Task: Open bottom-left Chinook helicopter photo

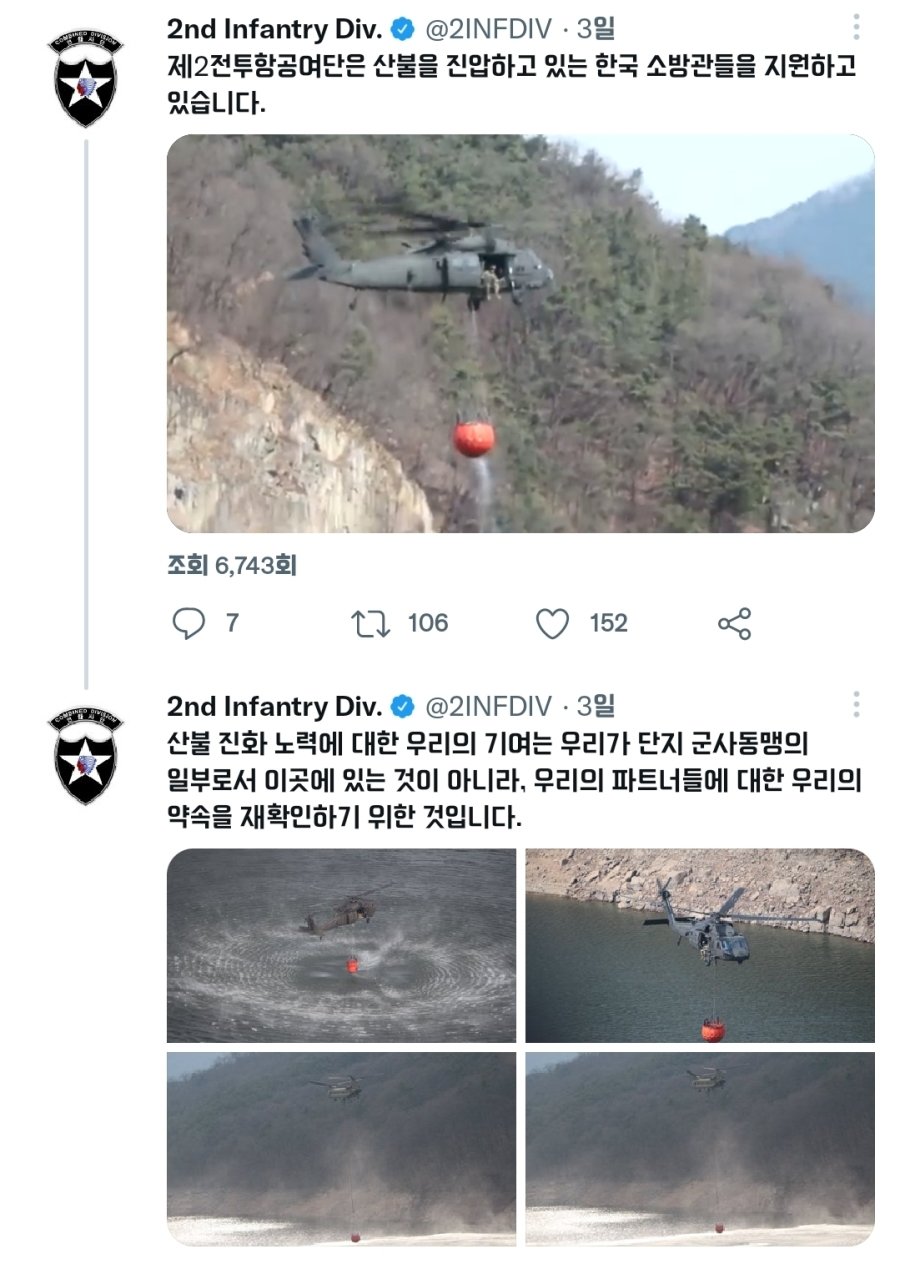Action: (341, 1148)
